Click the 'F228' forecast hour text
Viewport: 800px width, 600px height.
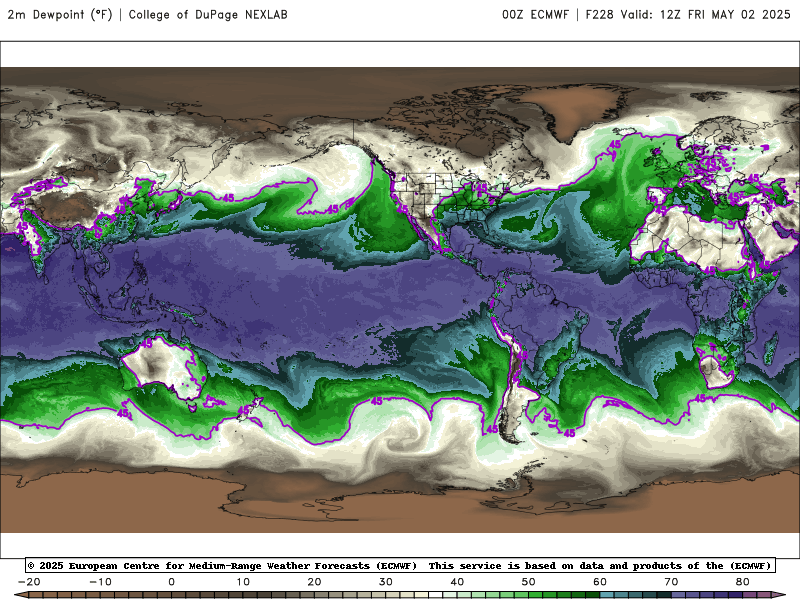click(599, 15)
